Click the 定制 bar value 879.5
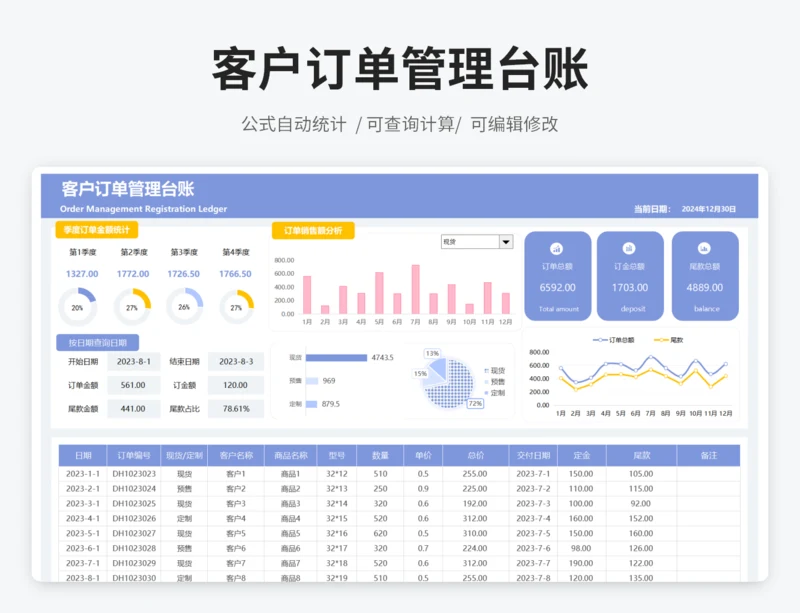The image size is (800, 613). (331, 404)
